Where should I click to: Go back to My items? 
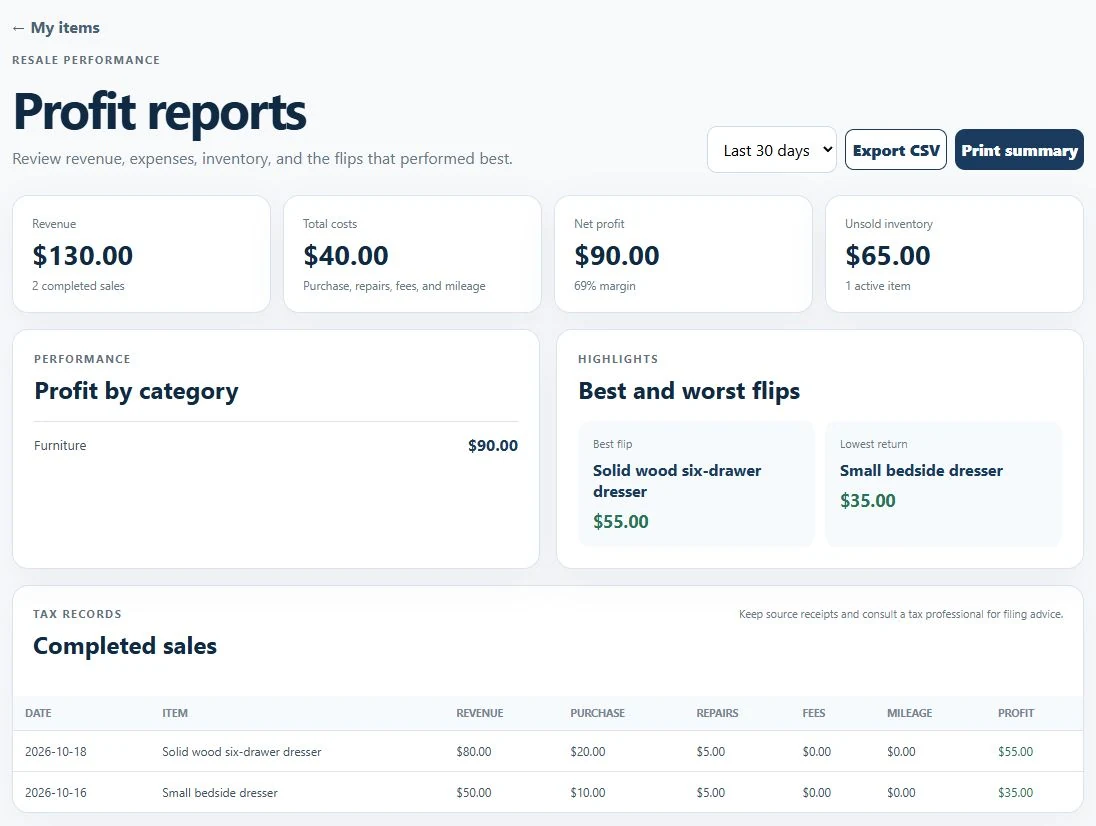click(56, 28)
